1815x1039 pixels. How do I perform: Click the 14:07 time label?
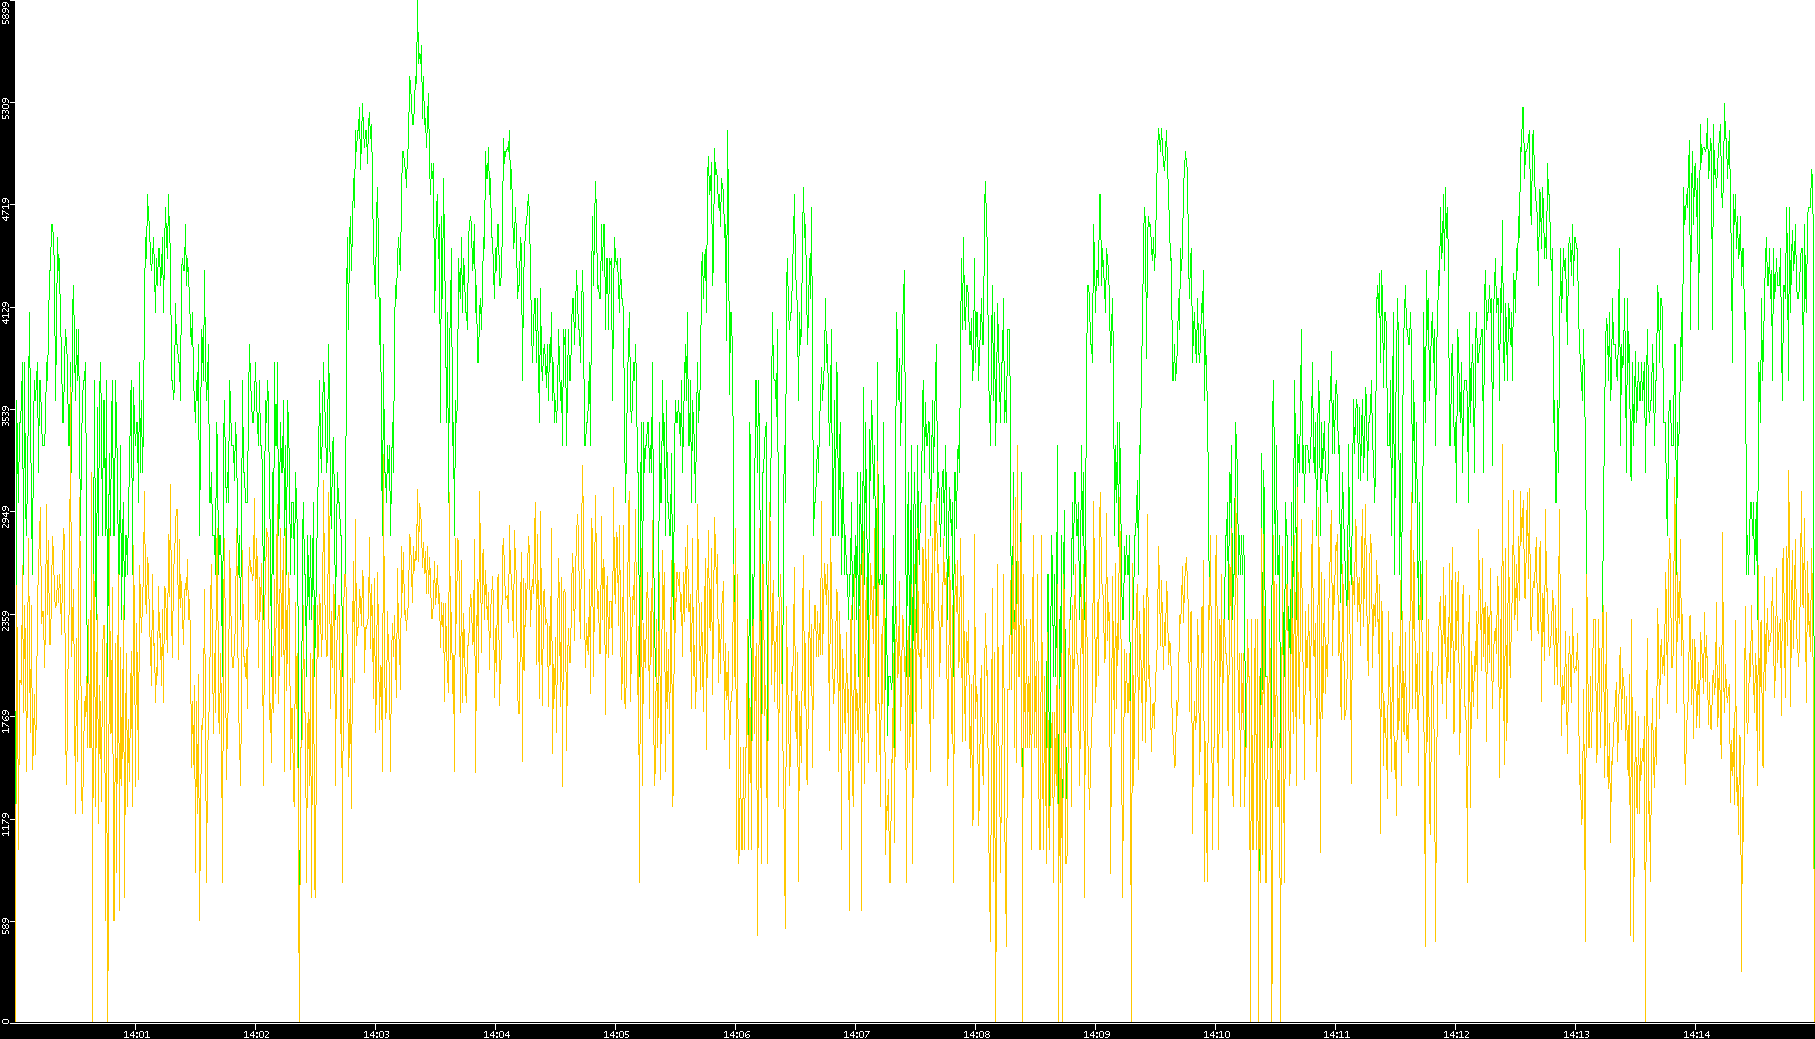point(856,1033)
